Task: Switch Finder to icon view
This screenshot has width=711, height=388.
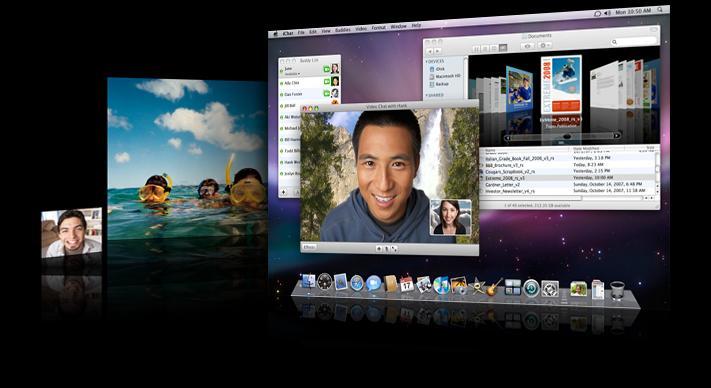Action: 476,48
